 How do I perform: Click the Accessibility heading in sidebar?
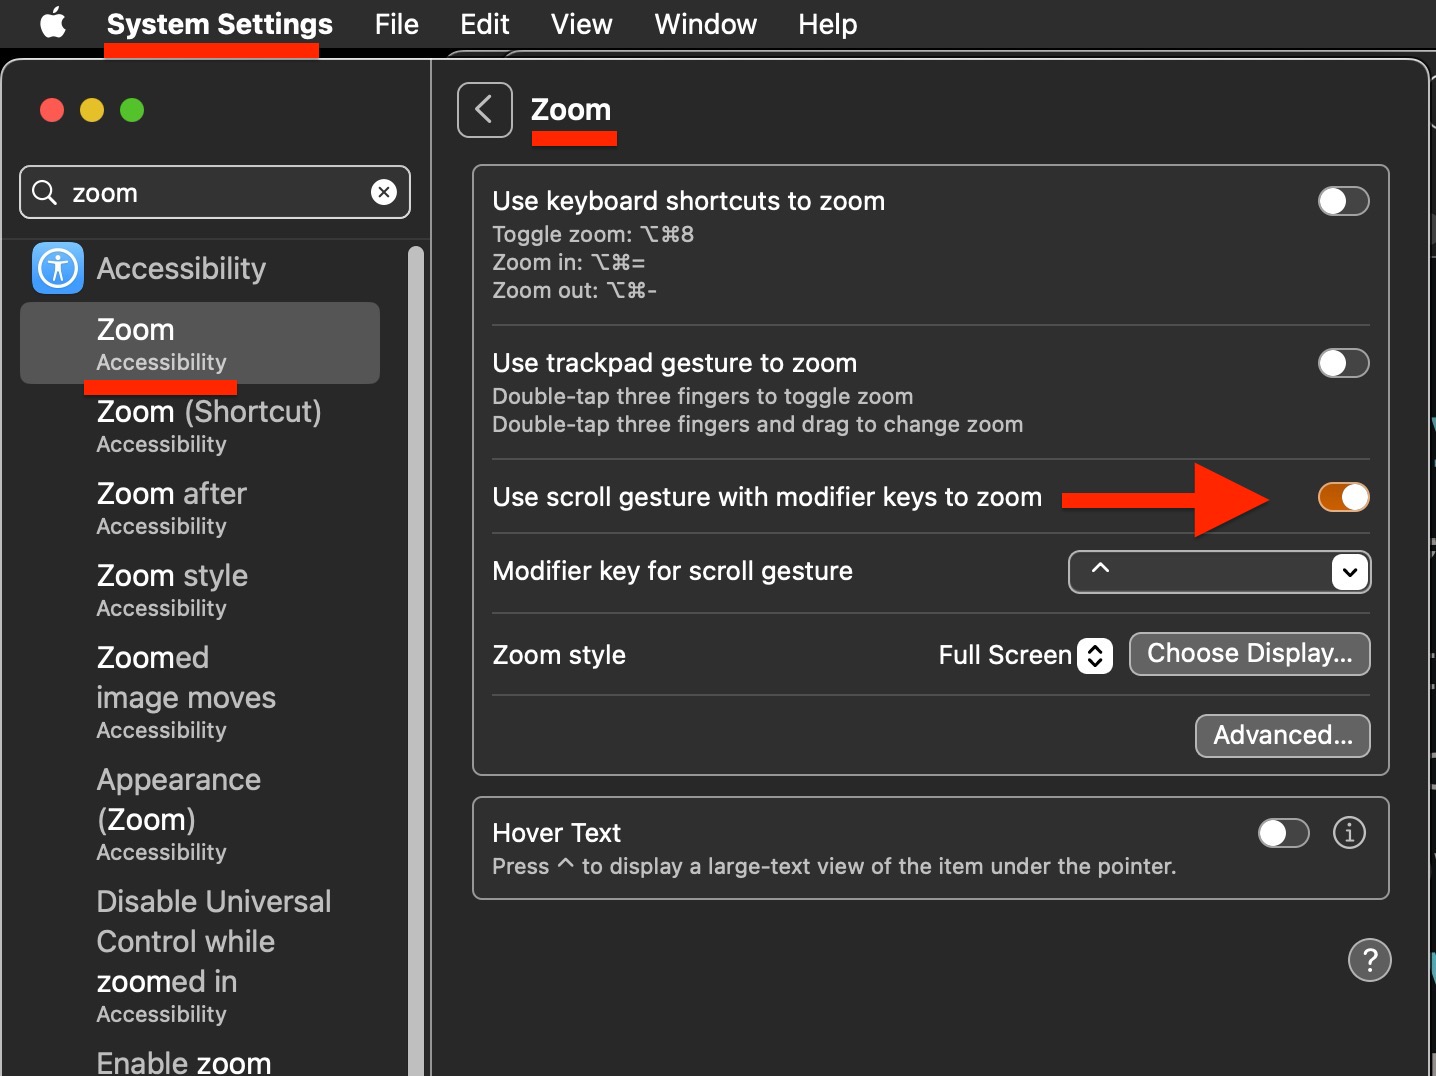(x=181, y=268)
